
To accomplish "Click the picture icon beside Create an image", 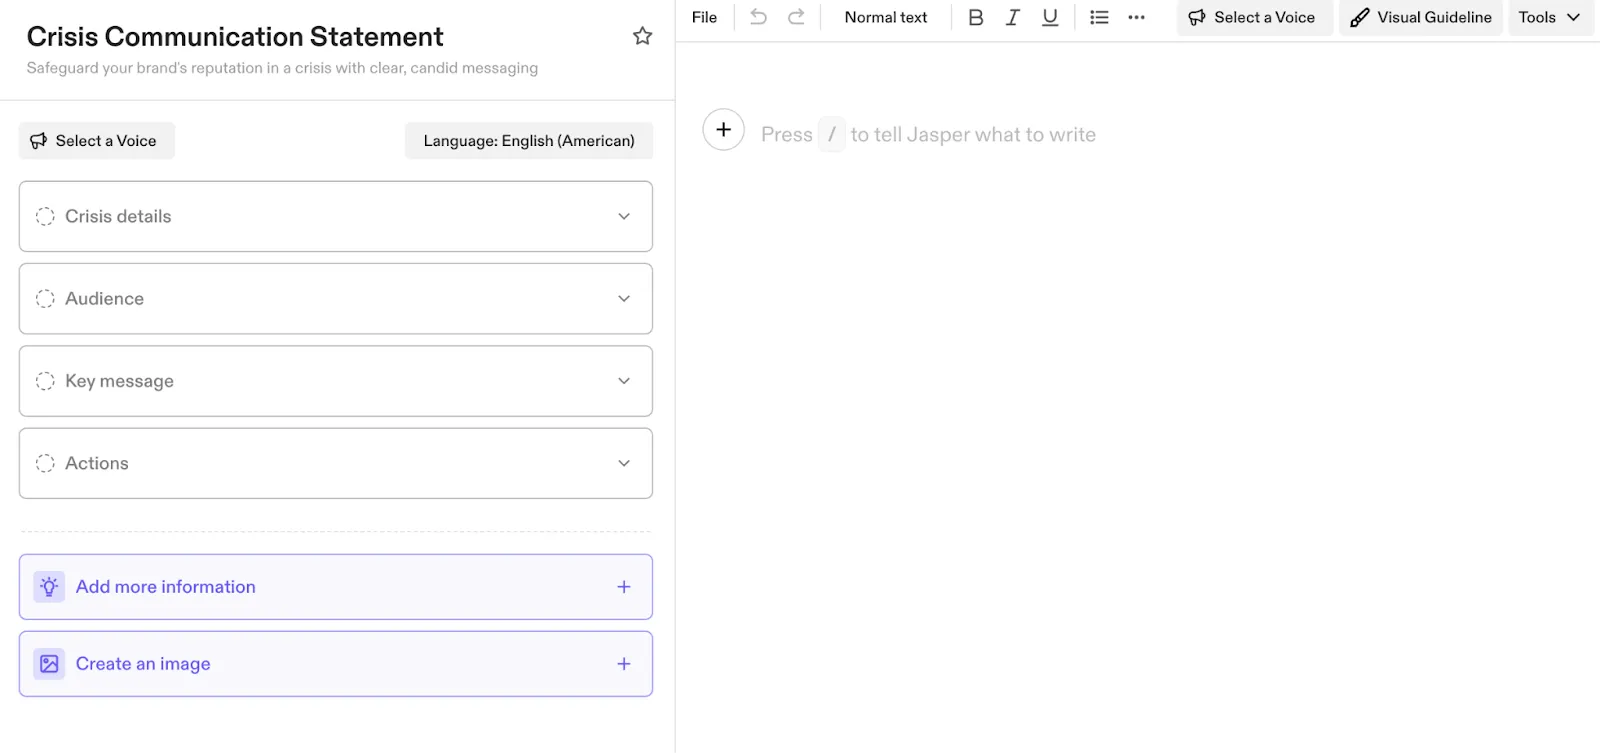I will point(49,664).
